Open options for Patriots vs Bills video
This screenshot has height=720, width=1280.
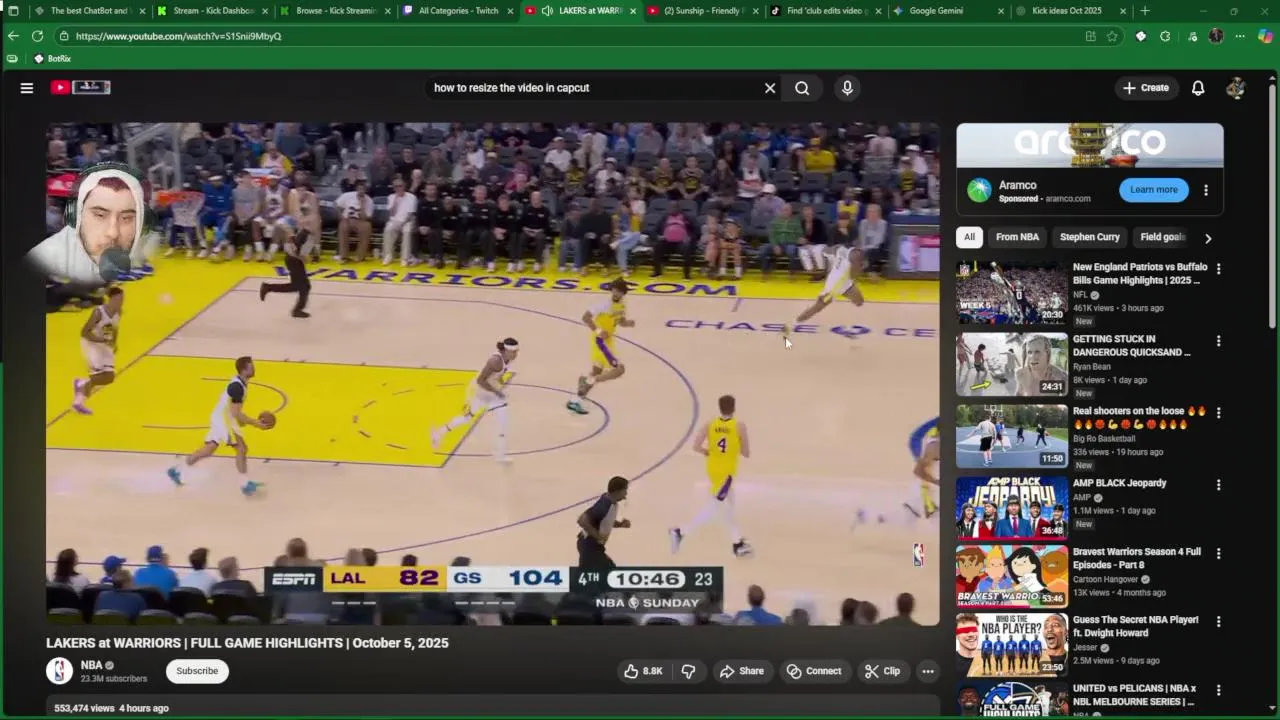point(1218,269)
